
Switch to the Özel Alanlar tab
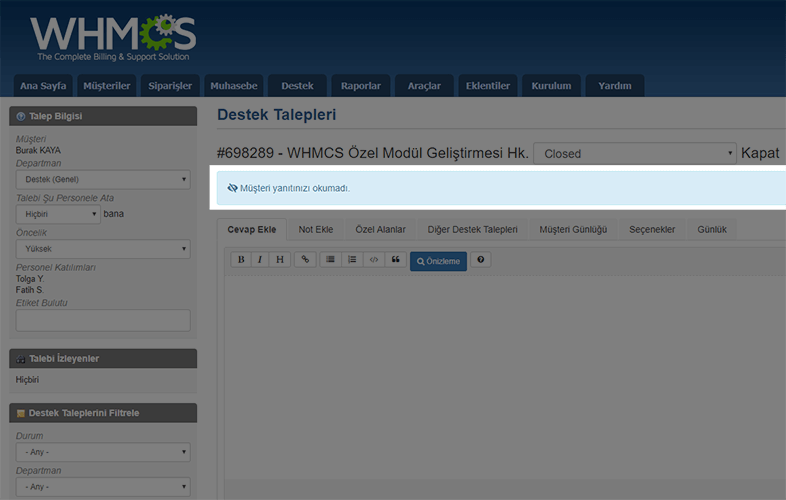[380, 230]
